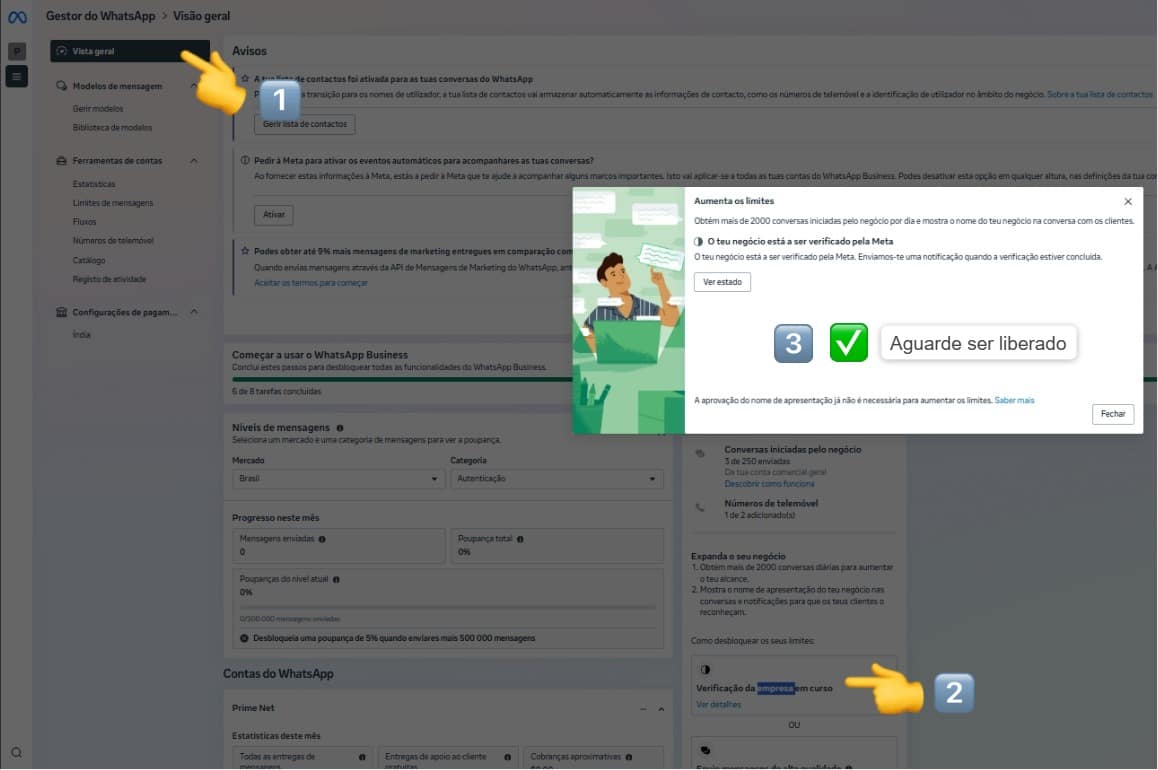Click 'Prime Net' account name
This screenshot has height=770, width=1158.
pyautogui.click(x=253, y=708)
